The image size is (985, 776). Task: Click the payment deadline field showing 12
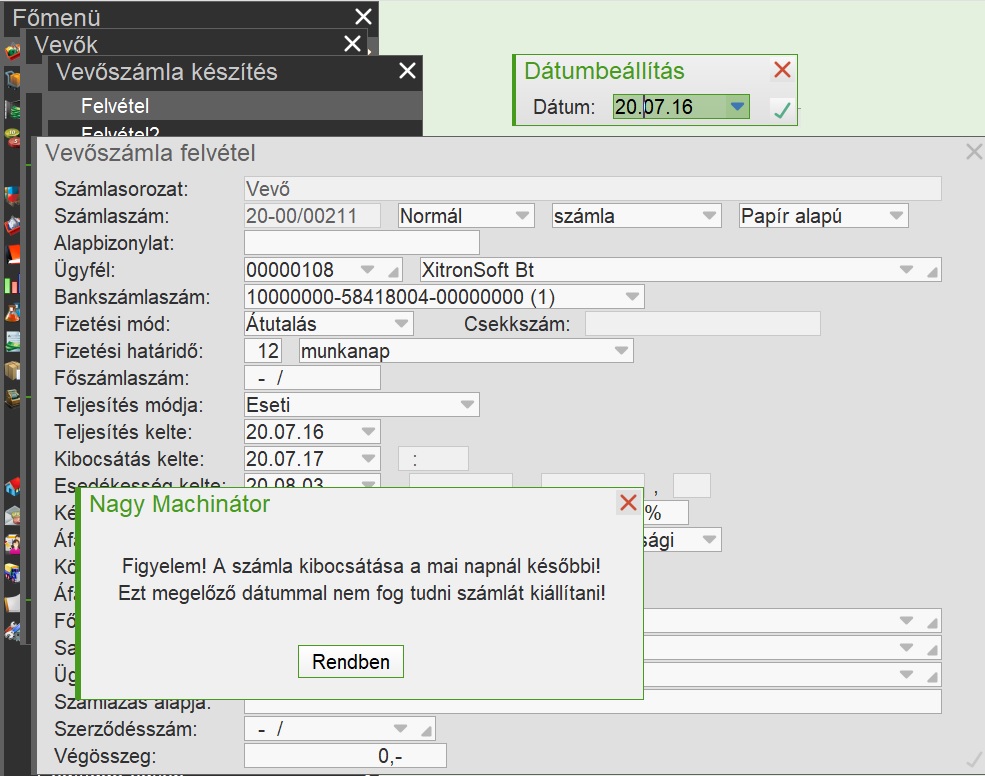268,351
